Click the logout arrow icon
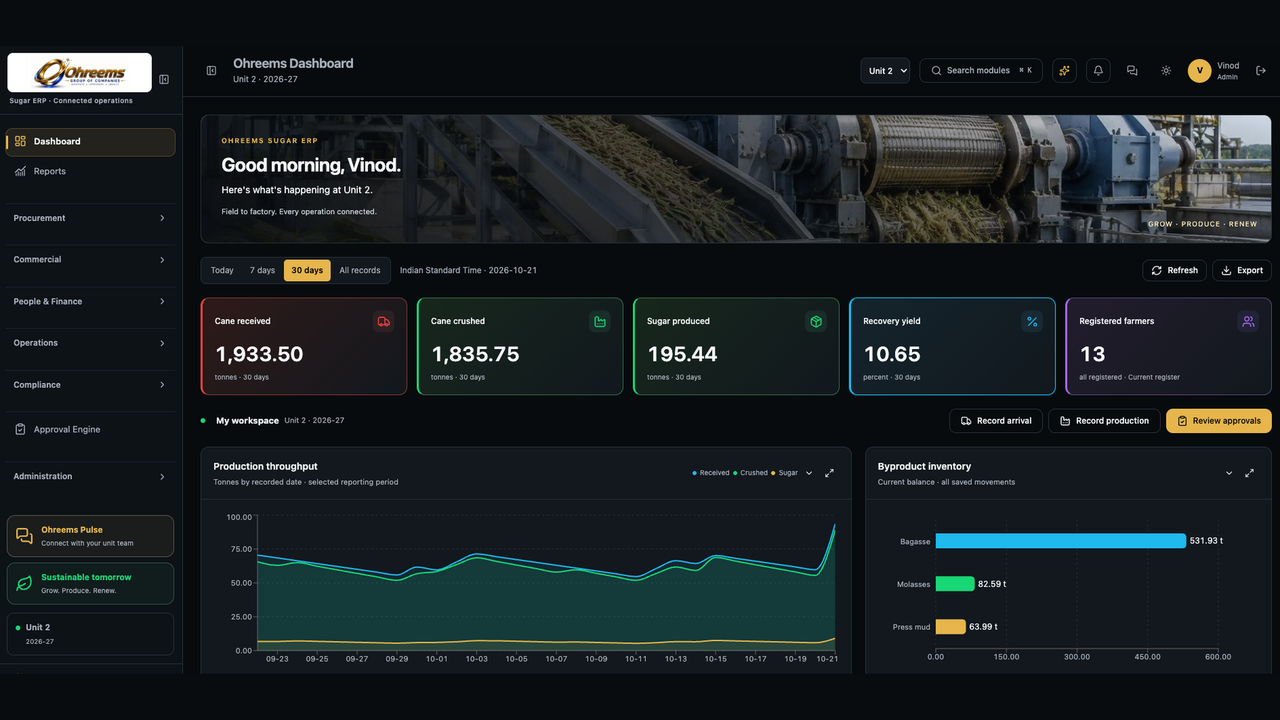The width and height of the screenshot is (1280, 720). click(1261, 71)
